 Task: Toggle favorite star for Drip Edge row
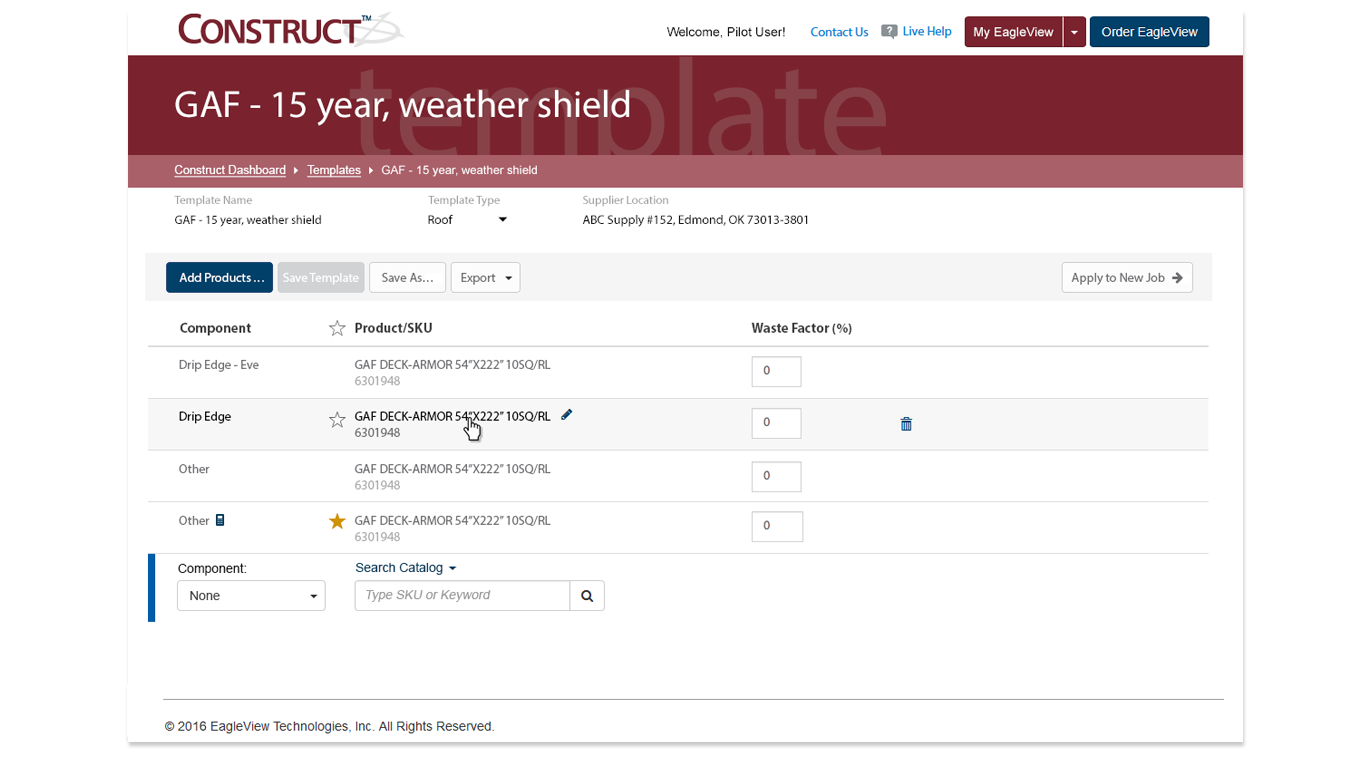point(337,420)
